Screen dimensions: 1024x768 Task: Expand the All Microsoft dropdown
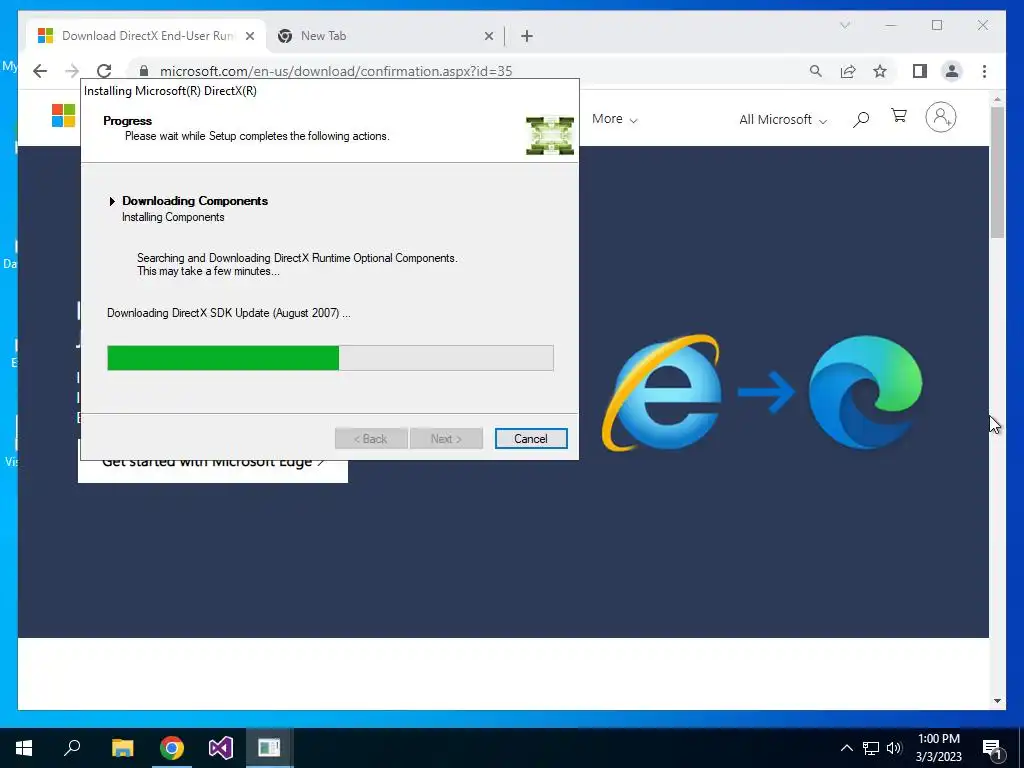click(x=782, y=120)
